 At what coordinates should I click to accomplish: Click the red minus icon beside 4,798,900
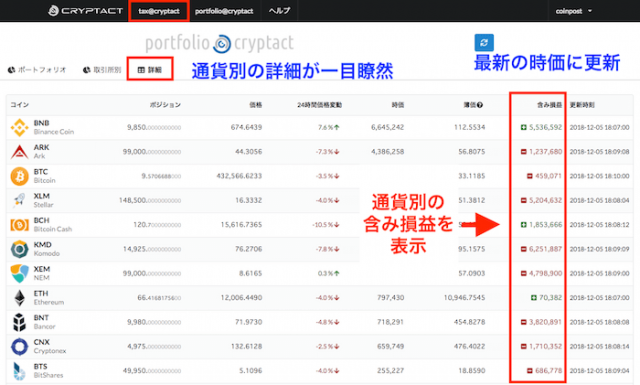524,273
